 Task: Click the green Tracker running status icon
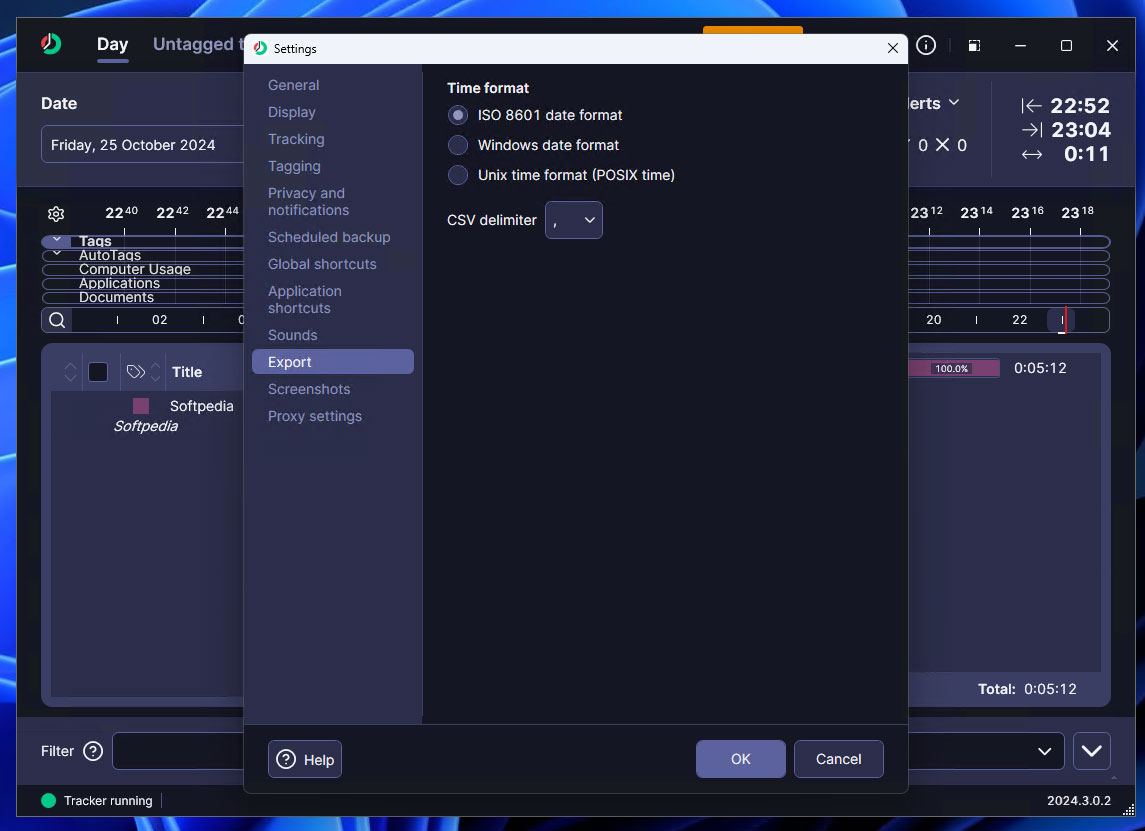[48, 801]
